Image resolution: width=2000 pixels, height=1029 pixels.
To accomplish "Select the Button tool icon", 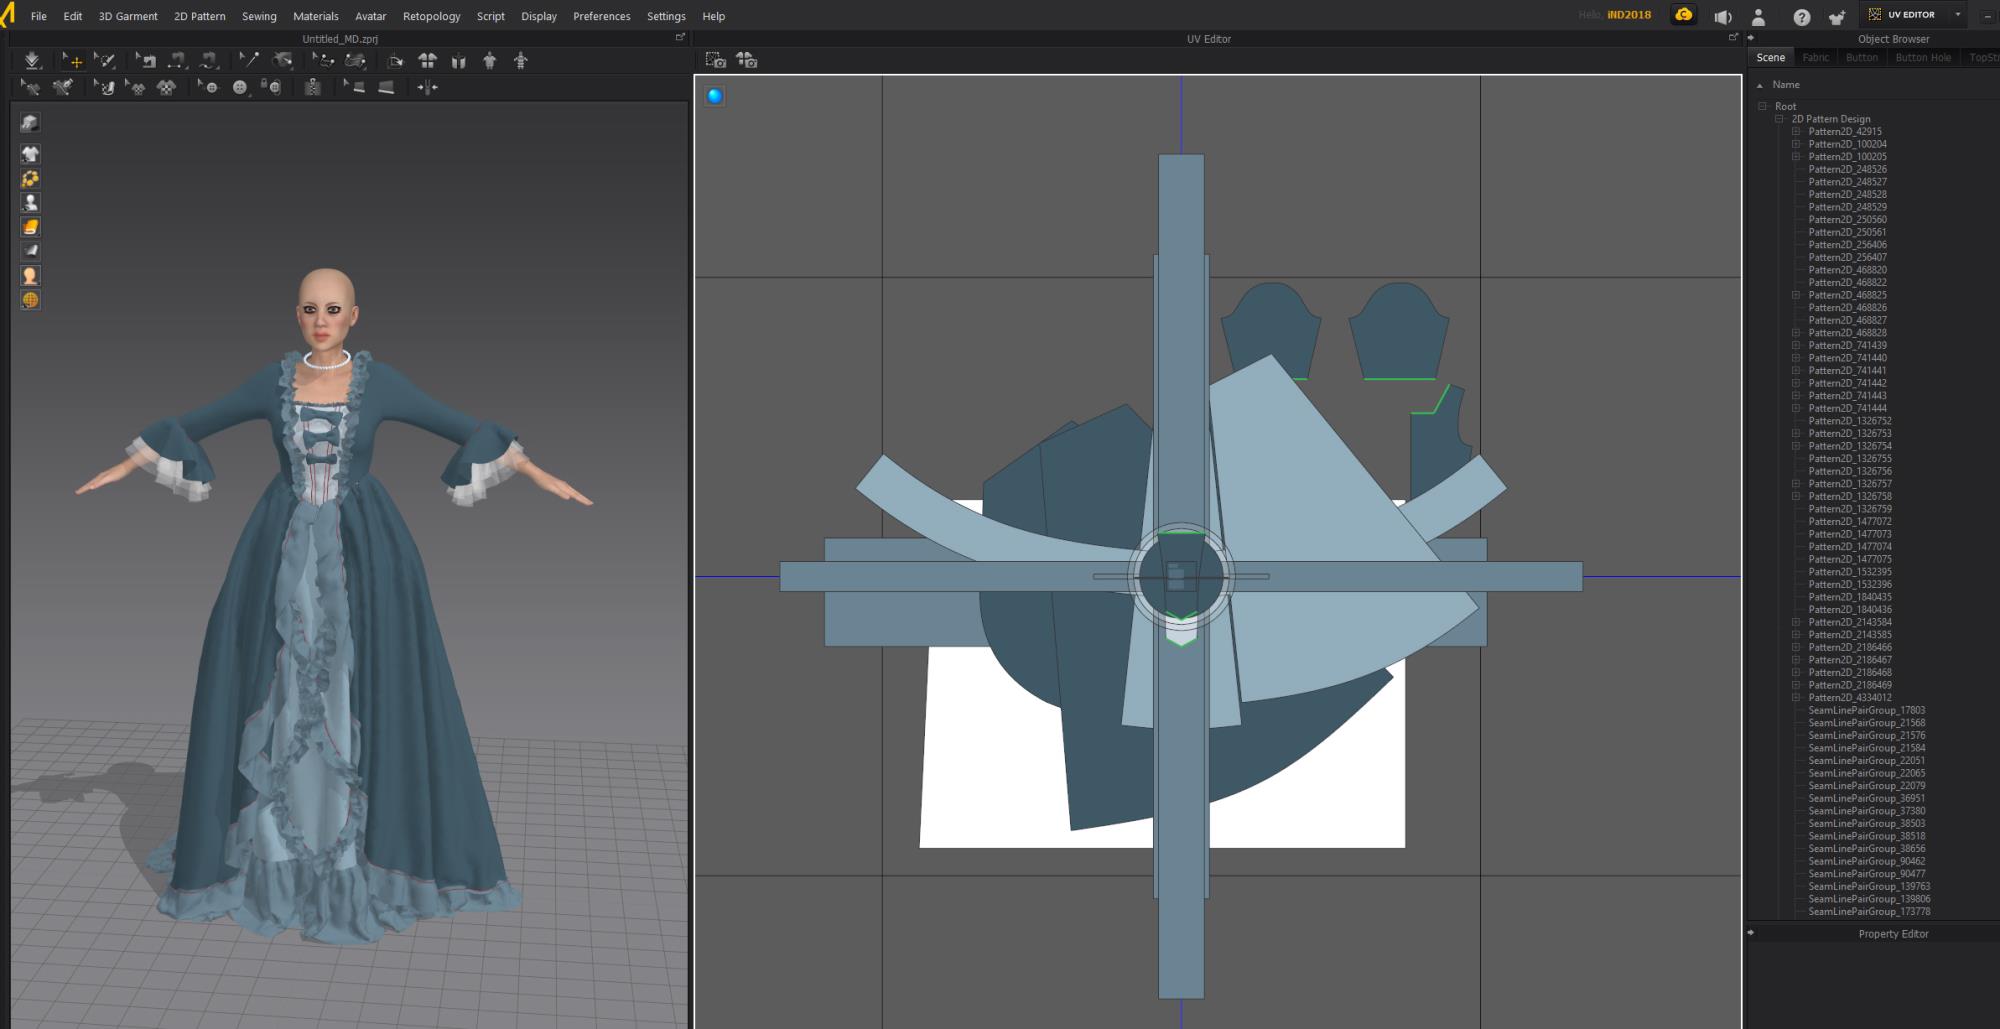I will (207, 87).
